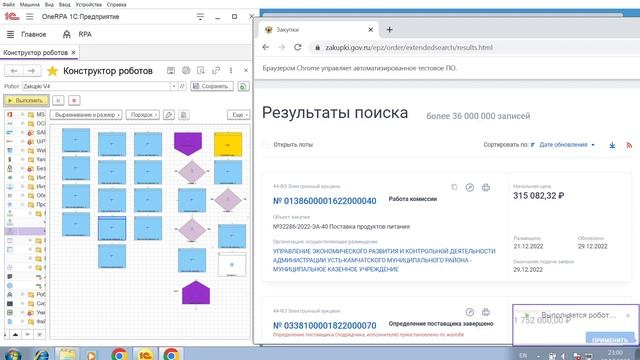Open the 1C icon in the taskbar
This screenshot has width=640, height=360.
145,354
